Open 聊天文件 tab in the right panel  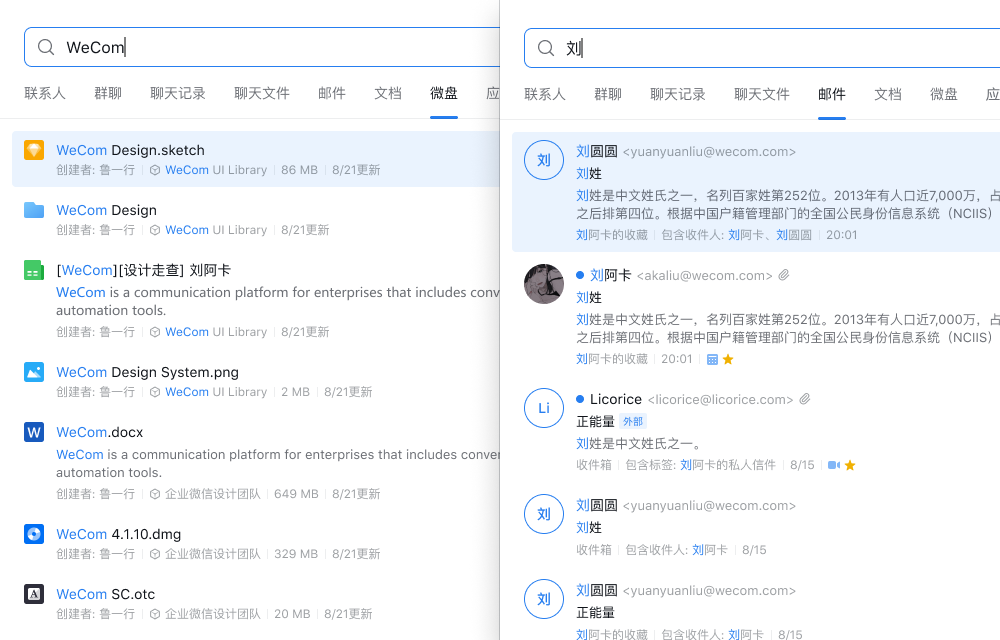click(x=761, y=94)
